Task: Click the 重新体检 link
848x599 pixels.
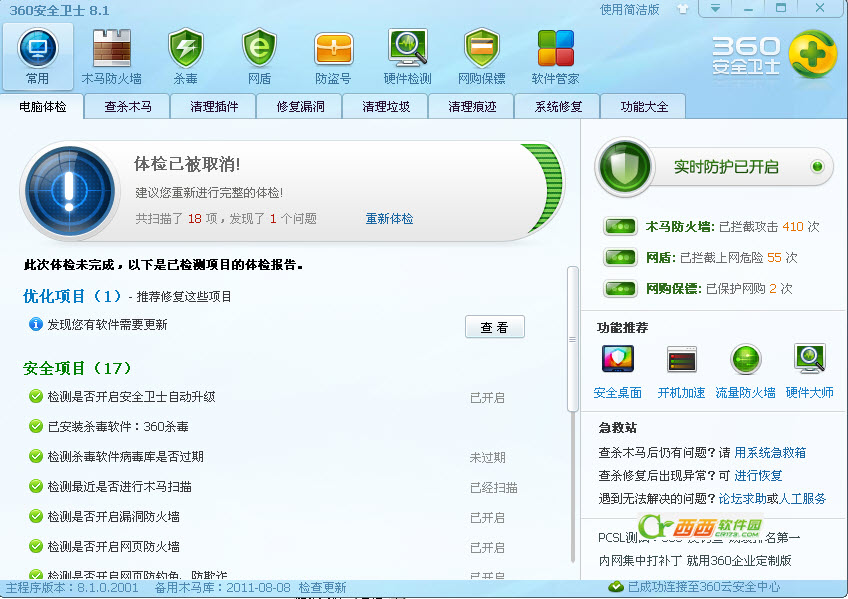Action: [x=389, y=218]
